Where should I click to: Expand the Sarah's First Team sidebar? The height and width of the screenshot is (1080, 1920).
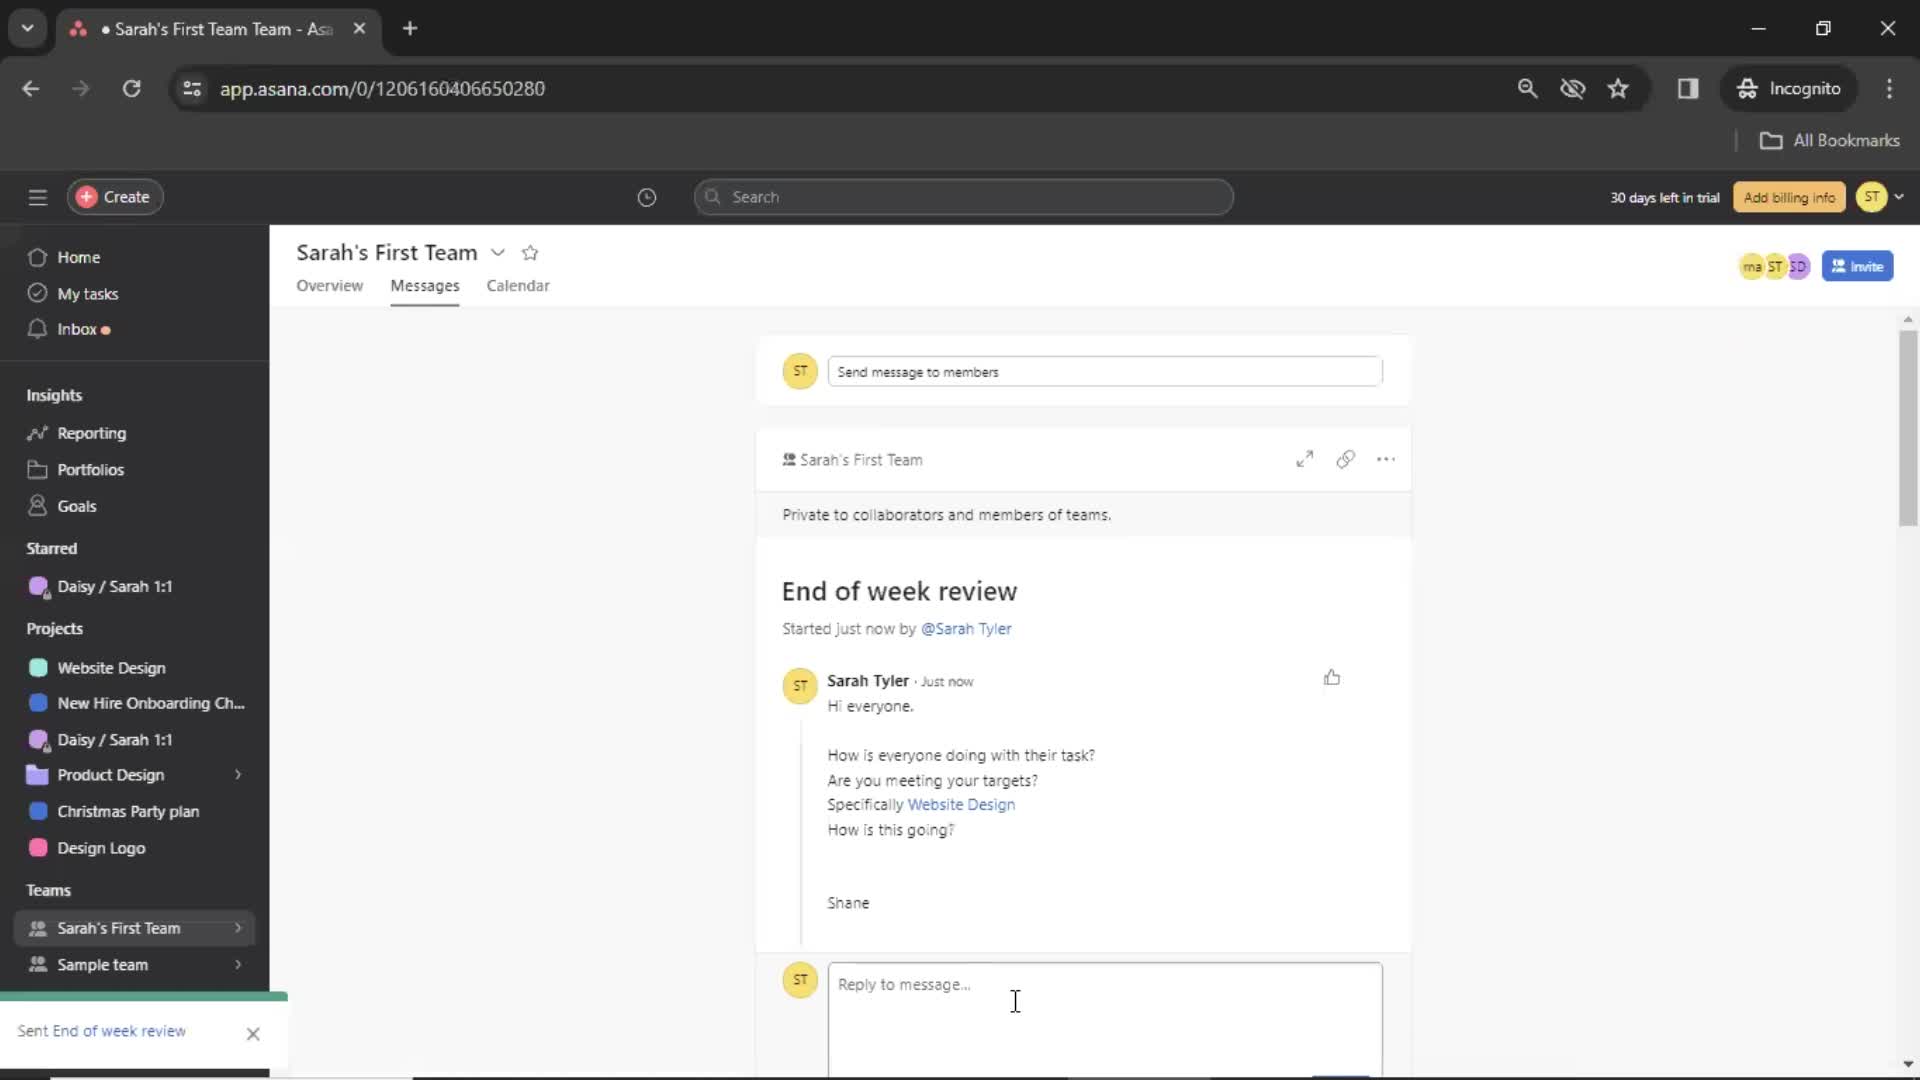click(x=237, y=927)
